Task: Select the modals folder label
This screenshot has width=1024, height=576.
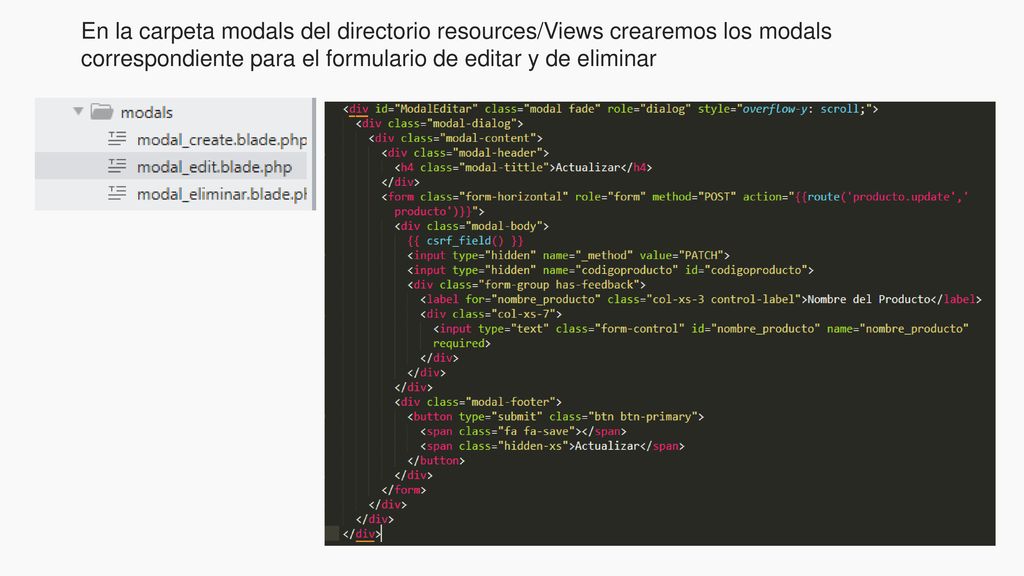Action: [x=146, y=112]
